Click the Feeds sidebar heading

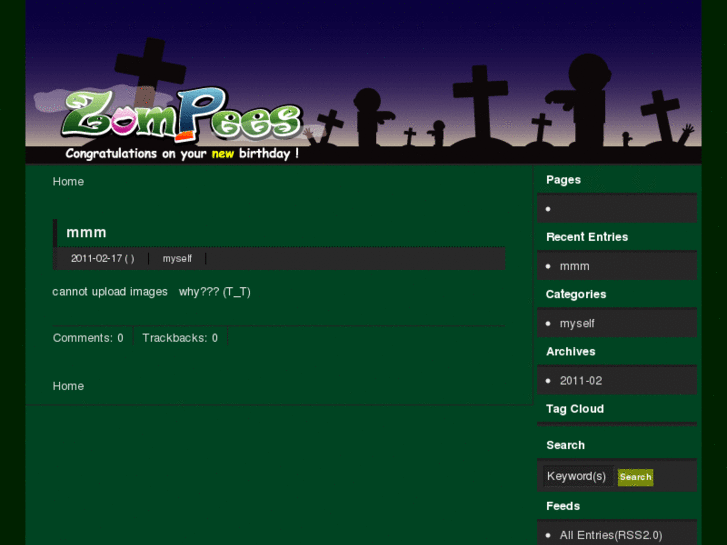coord(563,506)
